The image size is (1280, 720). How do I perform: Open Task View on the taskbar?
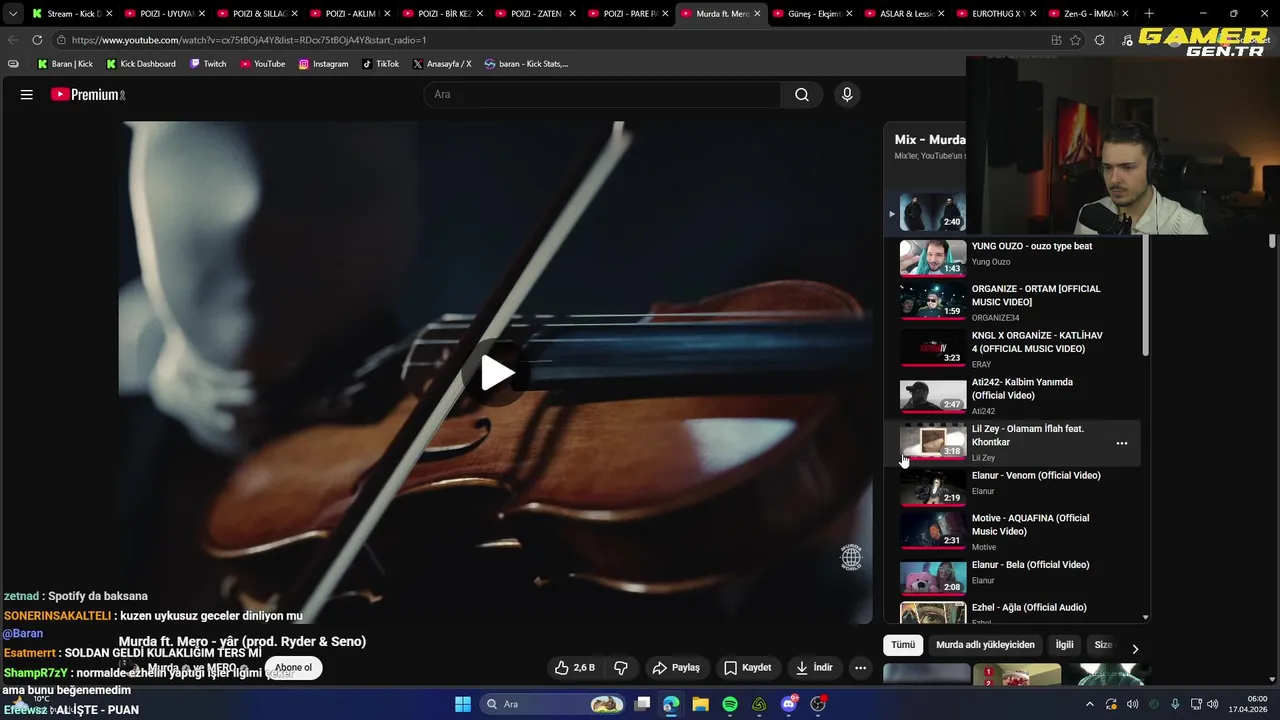(x=643, y=704)
